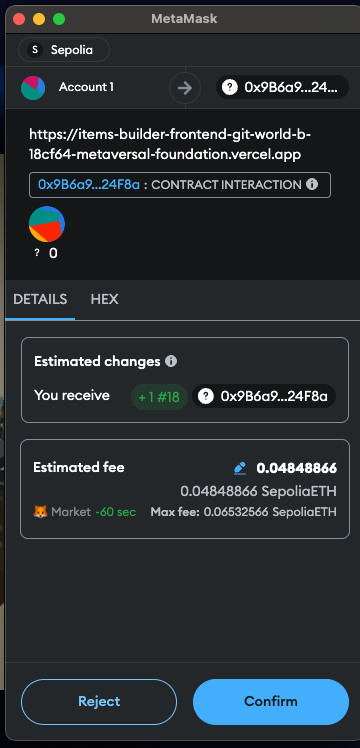The width and height of the screenshot is (360, 748).
Task: Click the Market -60 sec gas option
Action: (84, 512)
